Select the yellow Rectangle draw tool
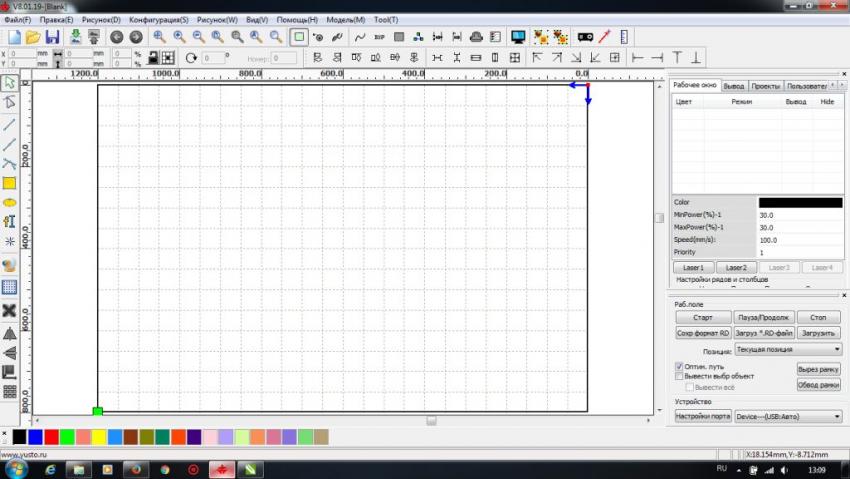 pos(10,183)
